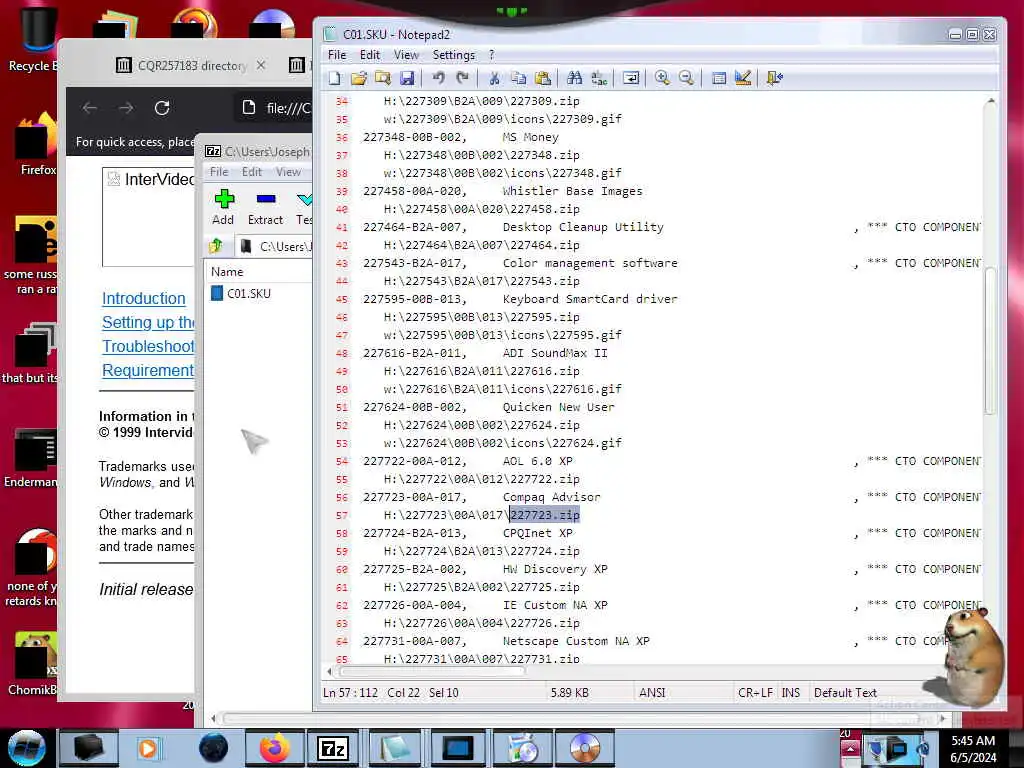1024x768 pixels.
Task: Open the File menu in Notepad2
Action: click(x=337, y=55)
